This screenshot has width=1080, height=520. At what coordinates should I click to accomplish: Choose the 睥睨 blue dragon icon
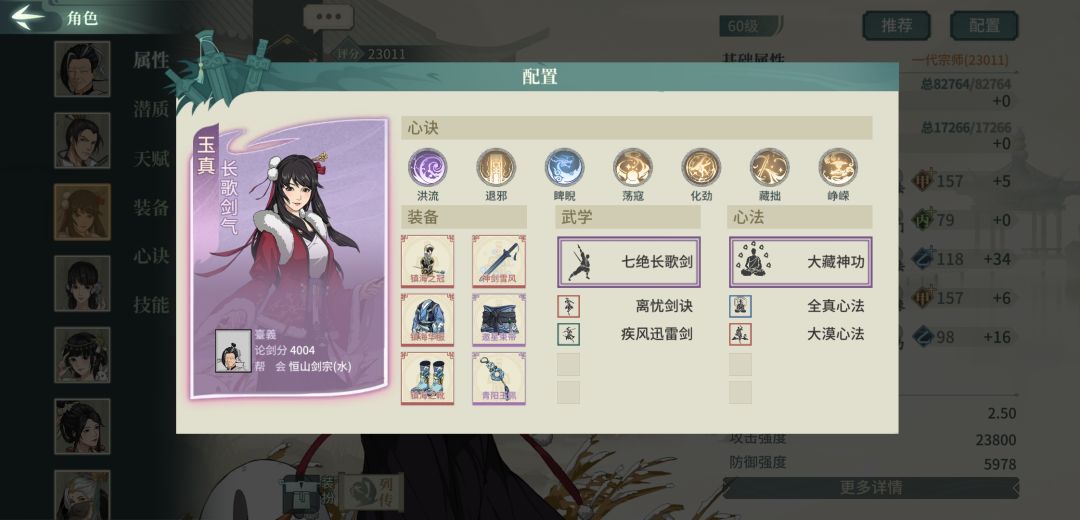(564, 167)
